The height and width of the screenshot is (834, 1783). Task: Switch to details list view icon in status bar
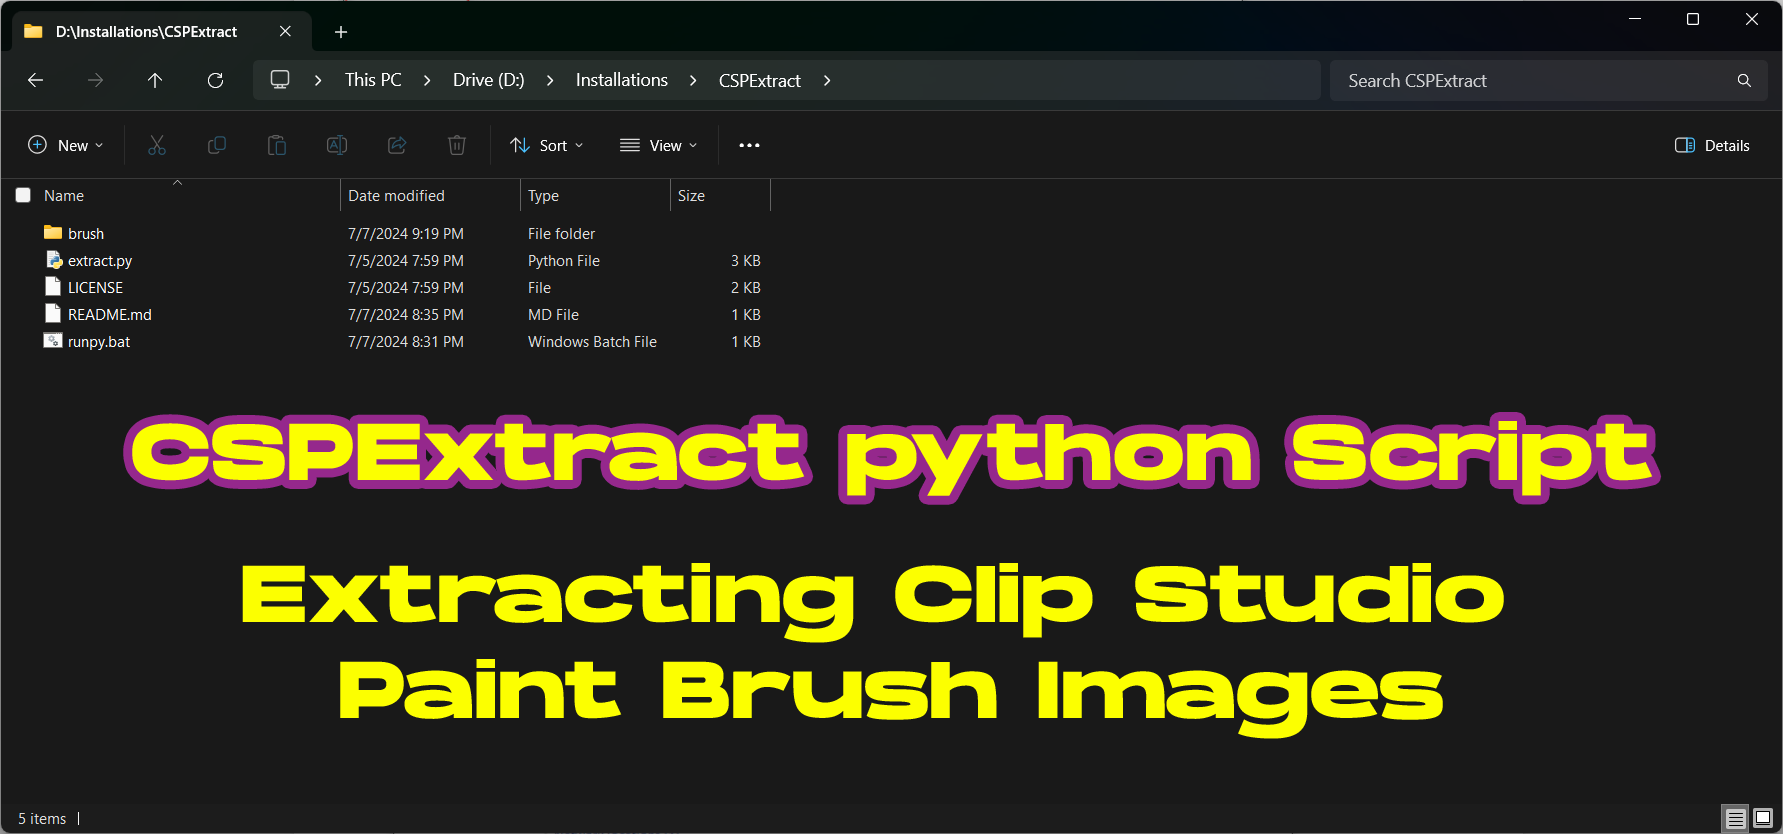tap(1736, 819)
